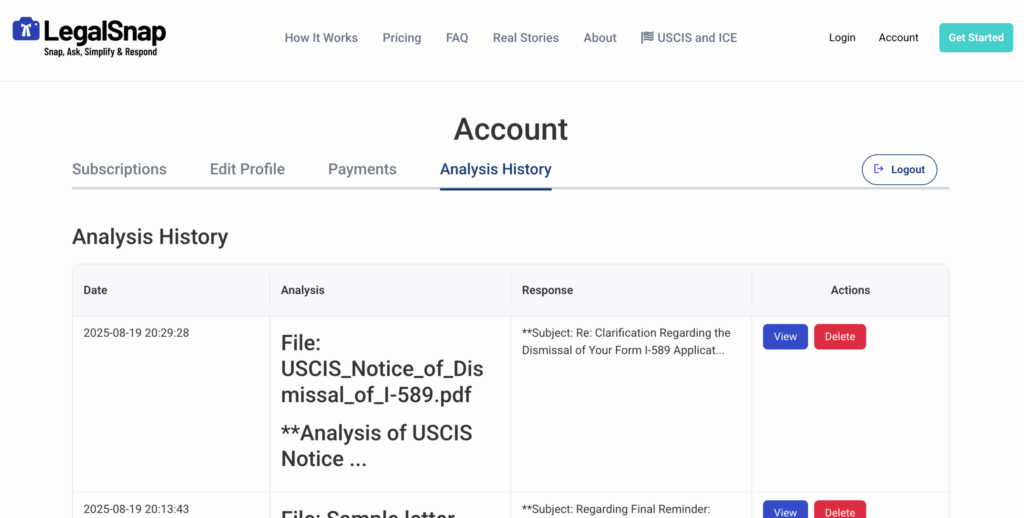1024x518 pixels.
Task: Visit the Real Stories page
Action: click(x=526, y=38)
